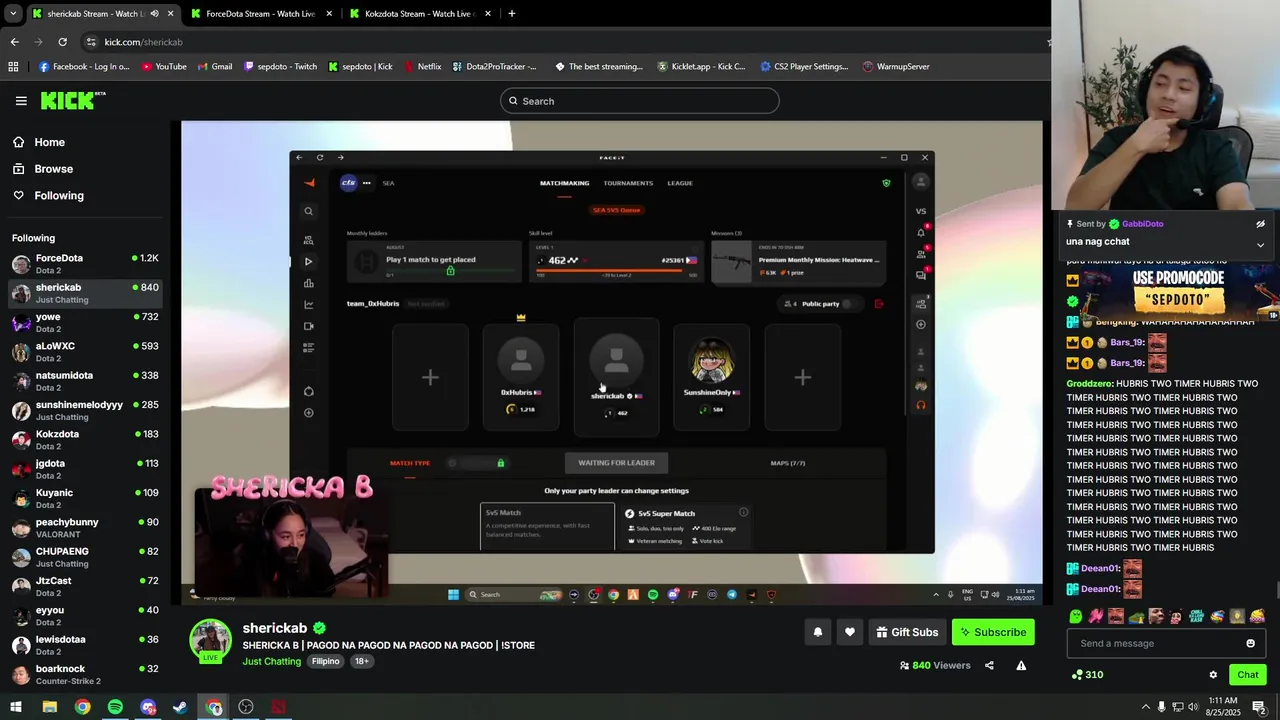Open File Explorer from the taskbar
This screenshot has height=720, width=1280.
click(x=49, y=707)
